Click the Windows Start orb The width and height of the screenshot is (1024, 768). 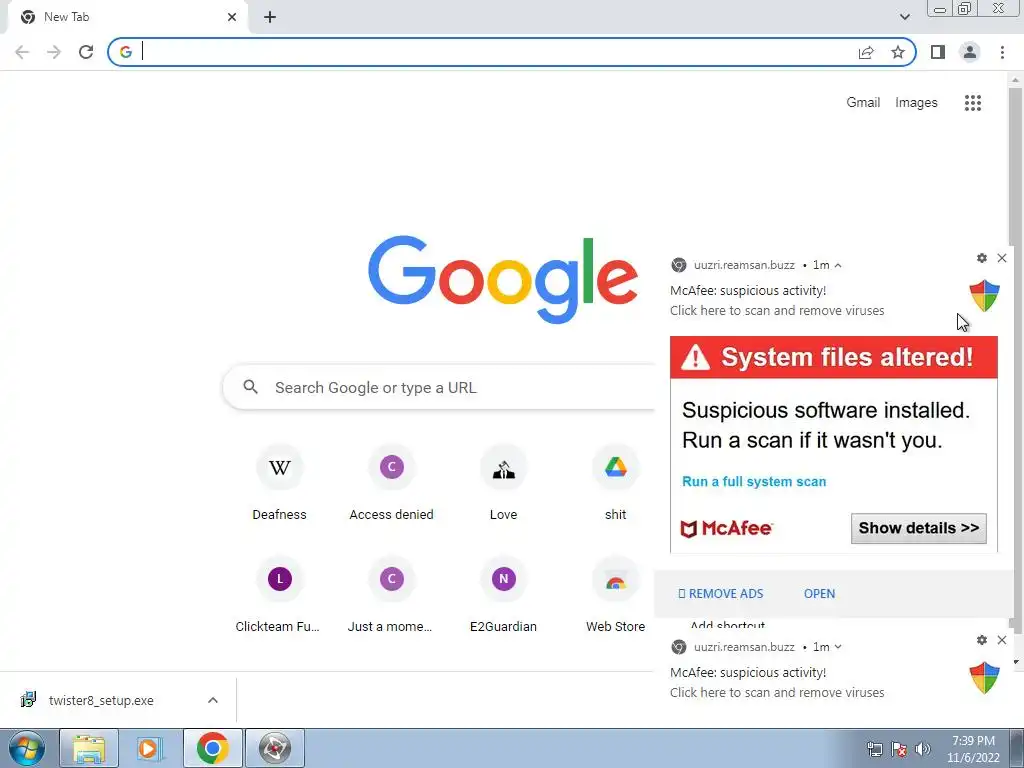(x=27, y=748)
